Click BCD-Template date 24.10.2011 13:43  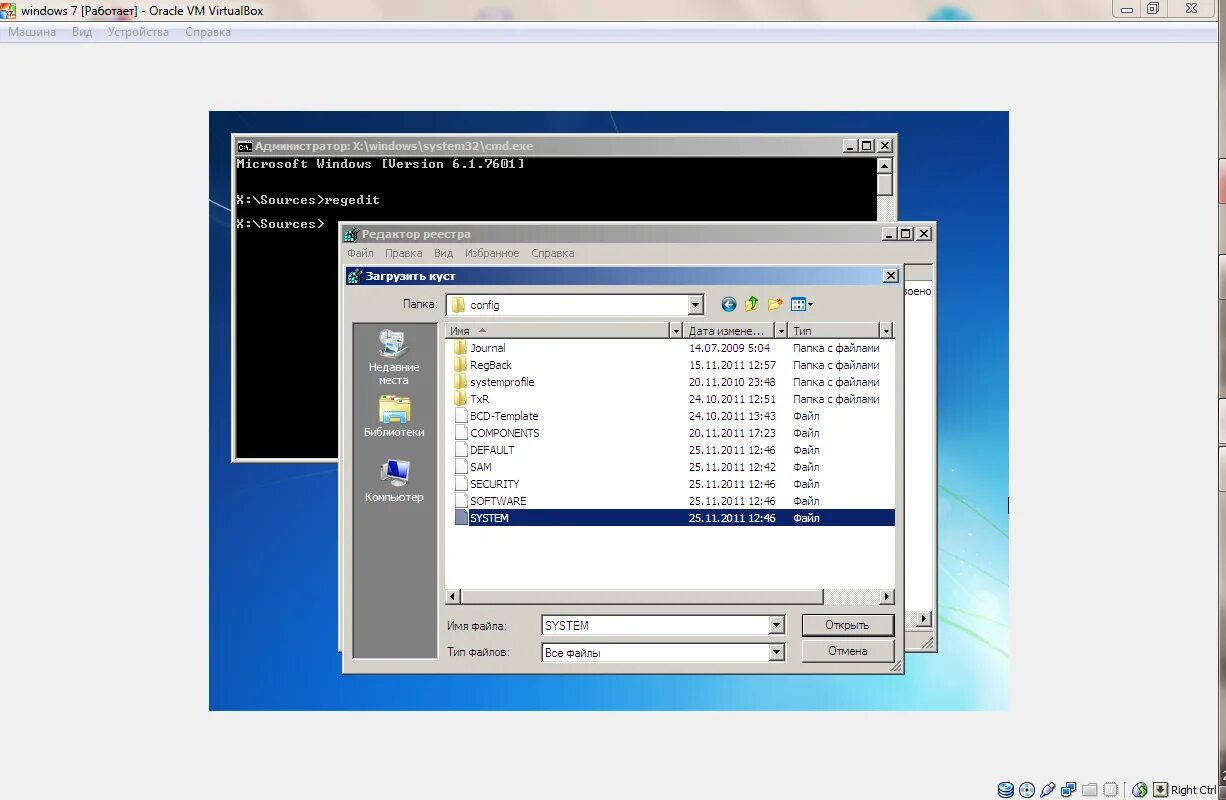click(x=732, y=416)
